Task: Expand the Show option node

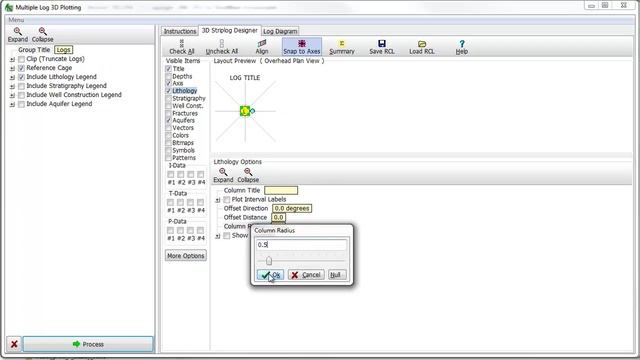Action: (218, 236)
